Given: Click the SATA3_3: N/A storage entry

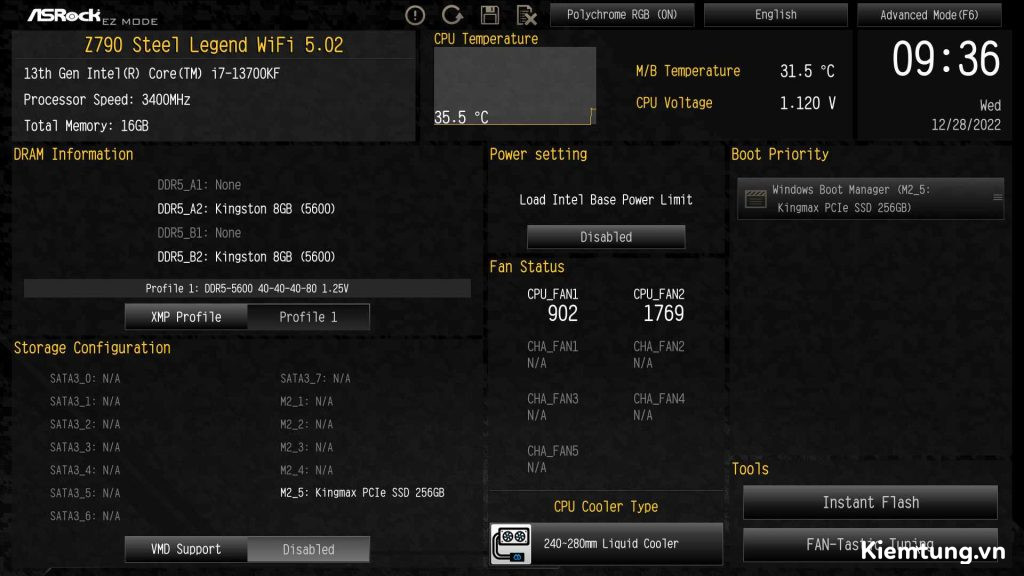Looking at the screenshot, I should tap(85, 447).
